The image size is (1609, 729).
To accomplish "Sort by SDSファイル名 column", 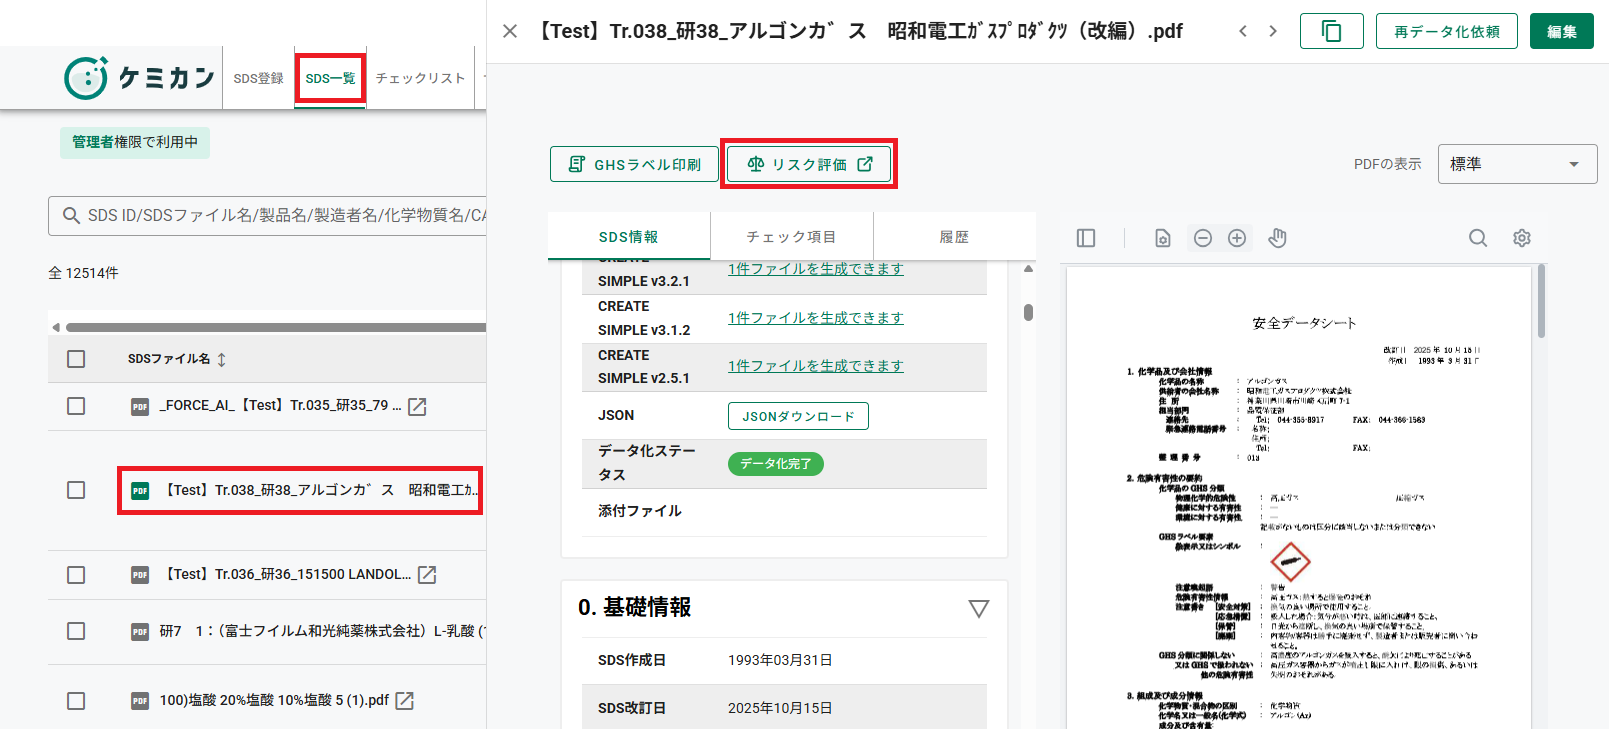I will tap(177, 359).
